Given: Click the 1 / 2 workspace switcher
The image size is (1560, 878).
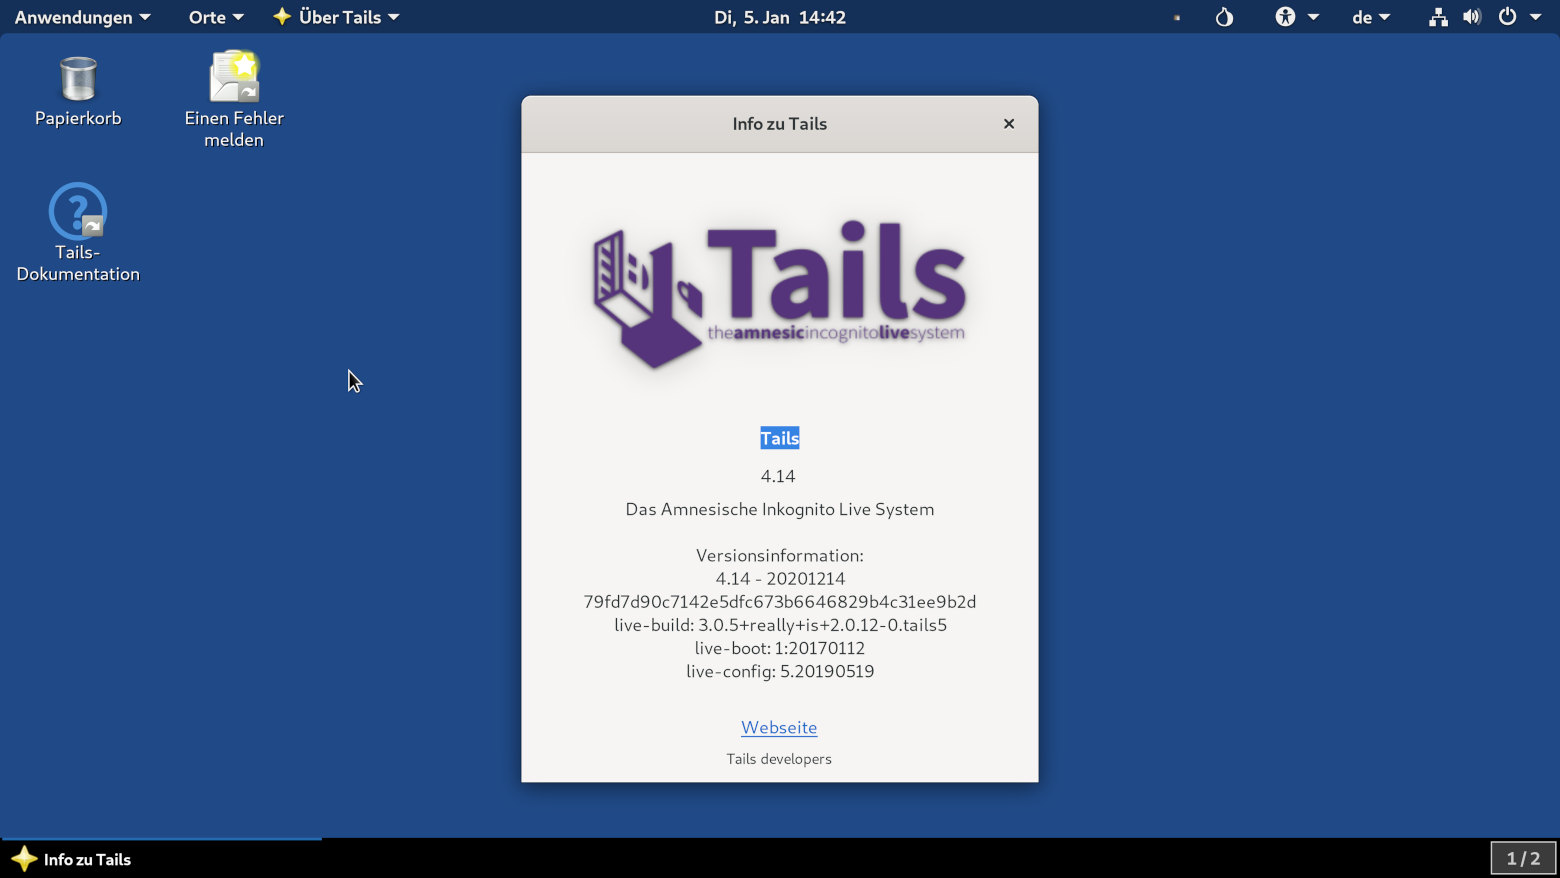Looking at the screenshot, I should [1523, 858].
